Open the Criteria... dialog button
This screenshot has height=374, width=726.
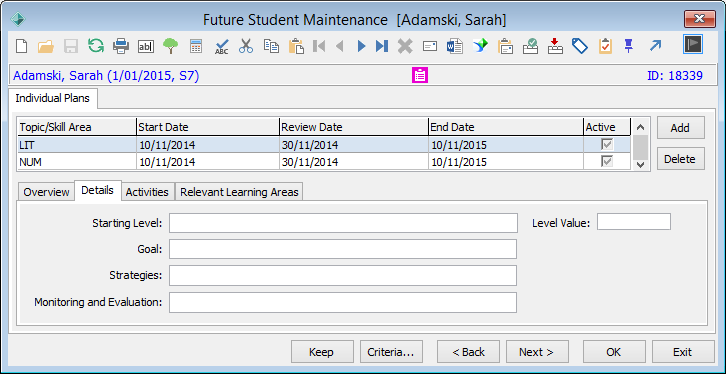point(391,352)
